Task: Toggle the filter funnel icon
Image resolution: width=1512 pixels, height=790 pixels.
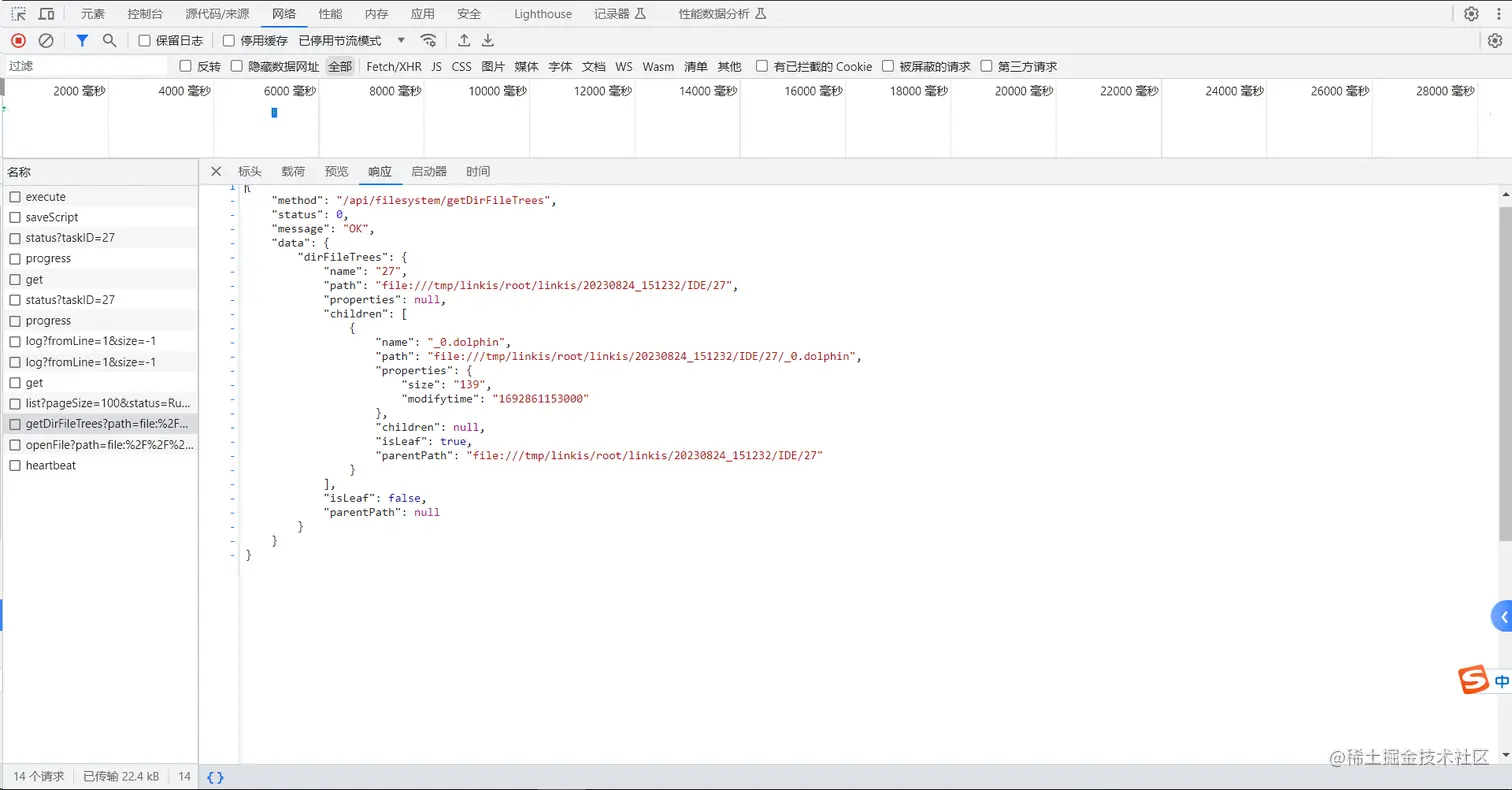Action: (x=82, y=40)
